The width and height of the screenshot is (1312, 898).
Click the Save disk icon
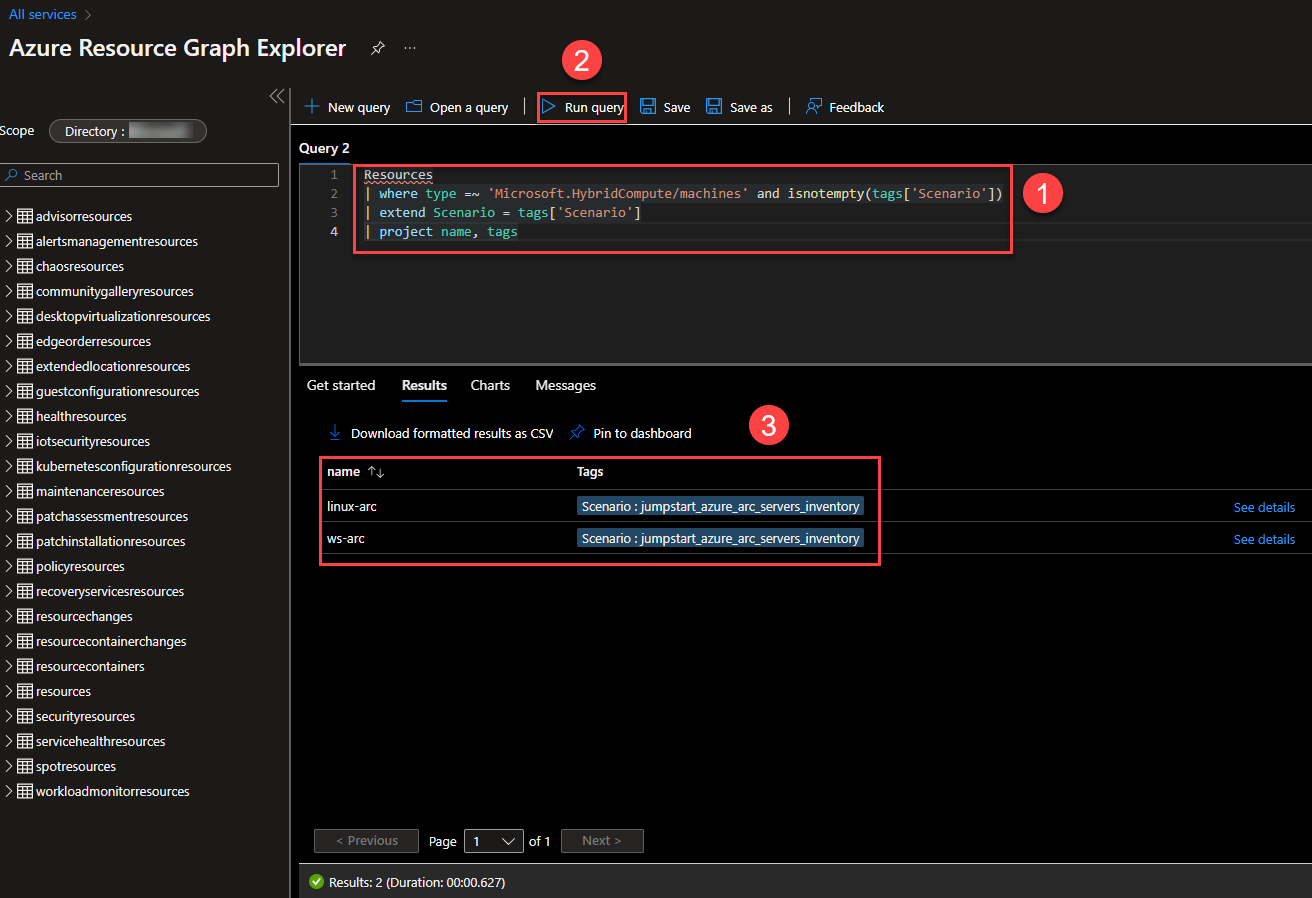tap(648, 107)
